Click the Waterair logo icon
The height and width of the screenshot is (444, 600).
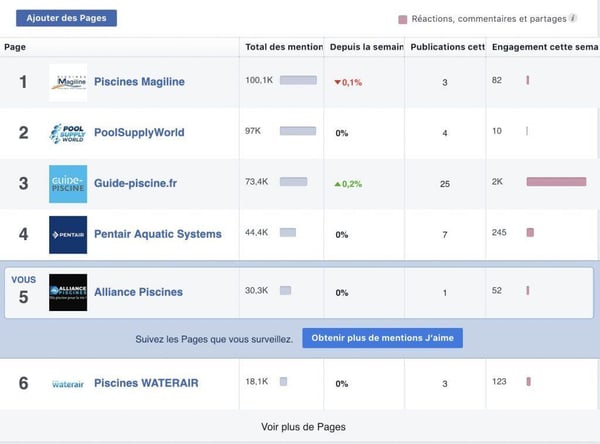(68, 384)
